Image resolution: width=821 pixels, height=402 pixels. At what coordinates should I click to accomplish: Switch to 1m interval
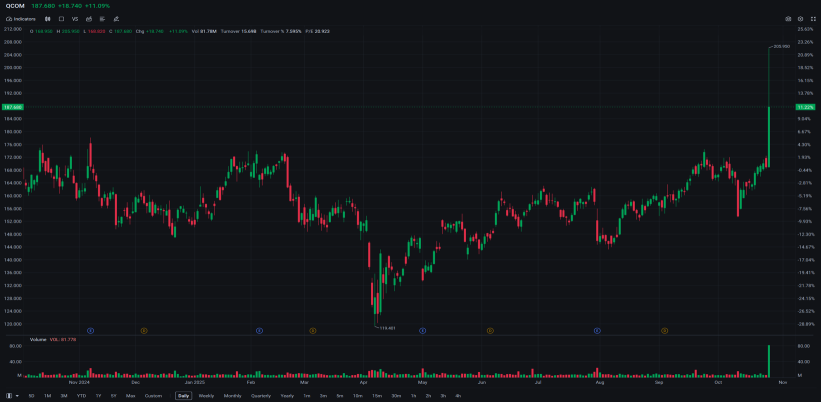[307, 396]
